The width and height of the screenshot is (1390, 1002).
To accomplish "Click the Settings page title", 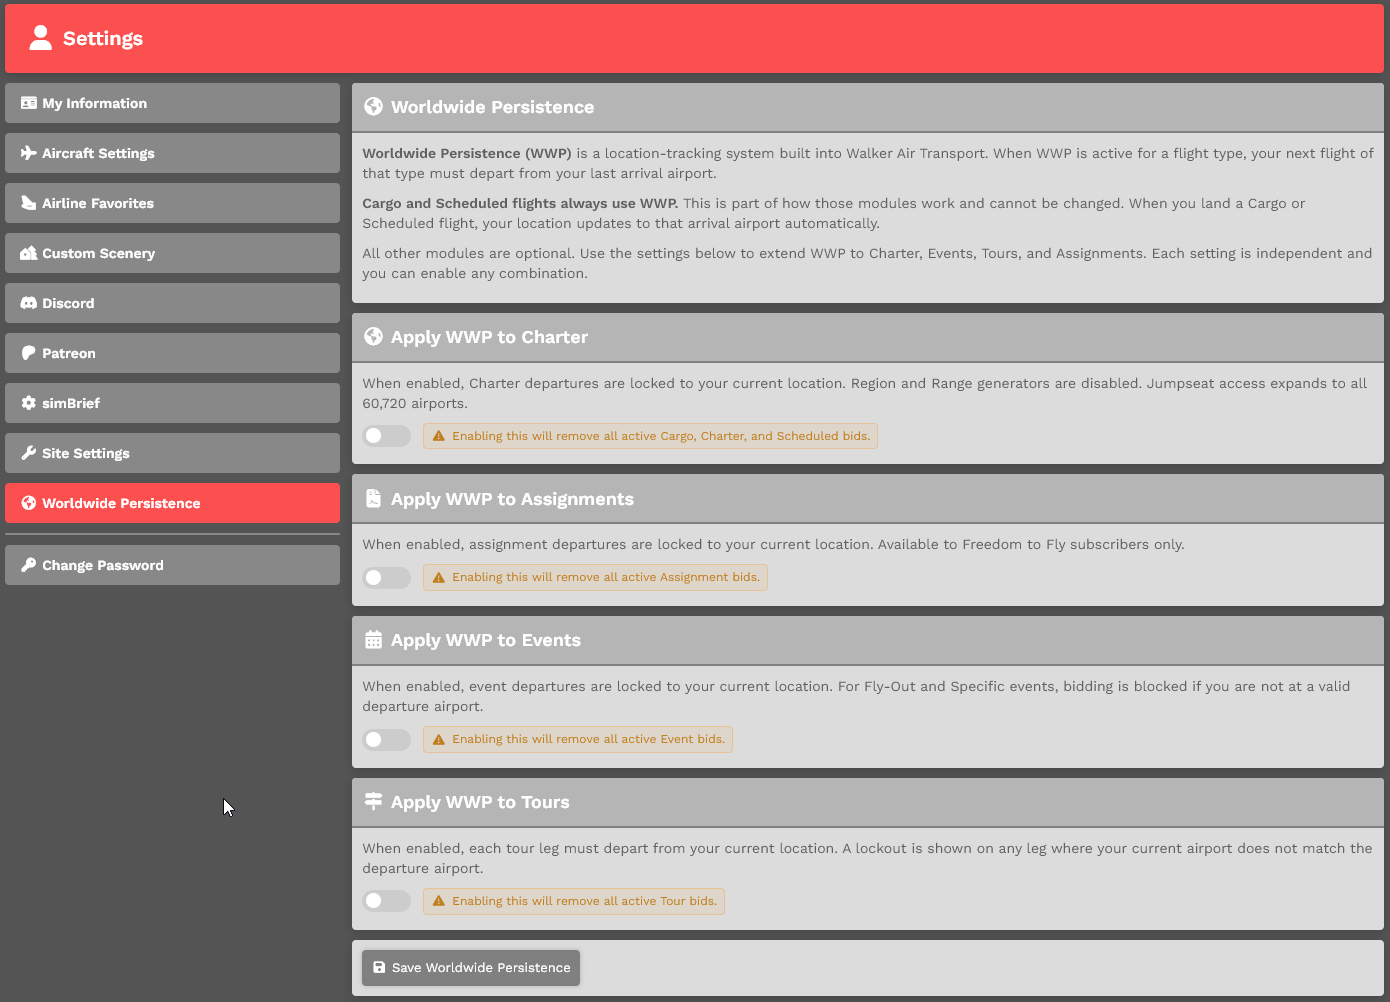I will tap(103, 38).
